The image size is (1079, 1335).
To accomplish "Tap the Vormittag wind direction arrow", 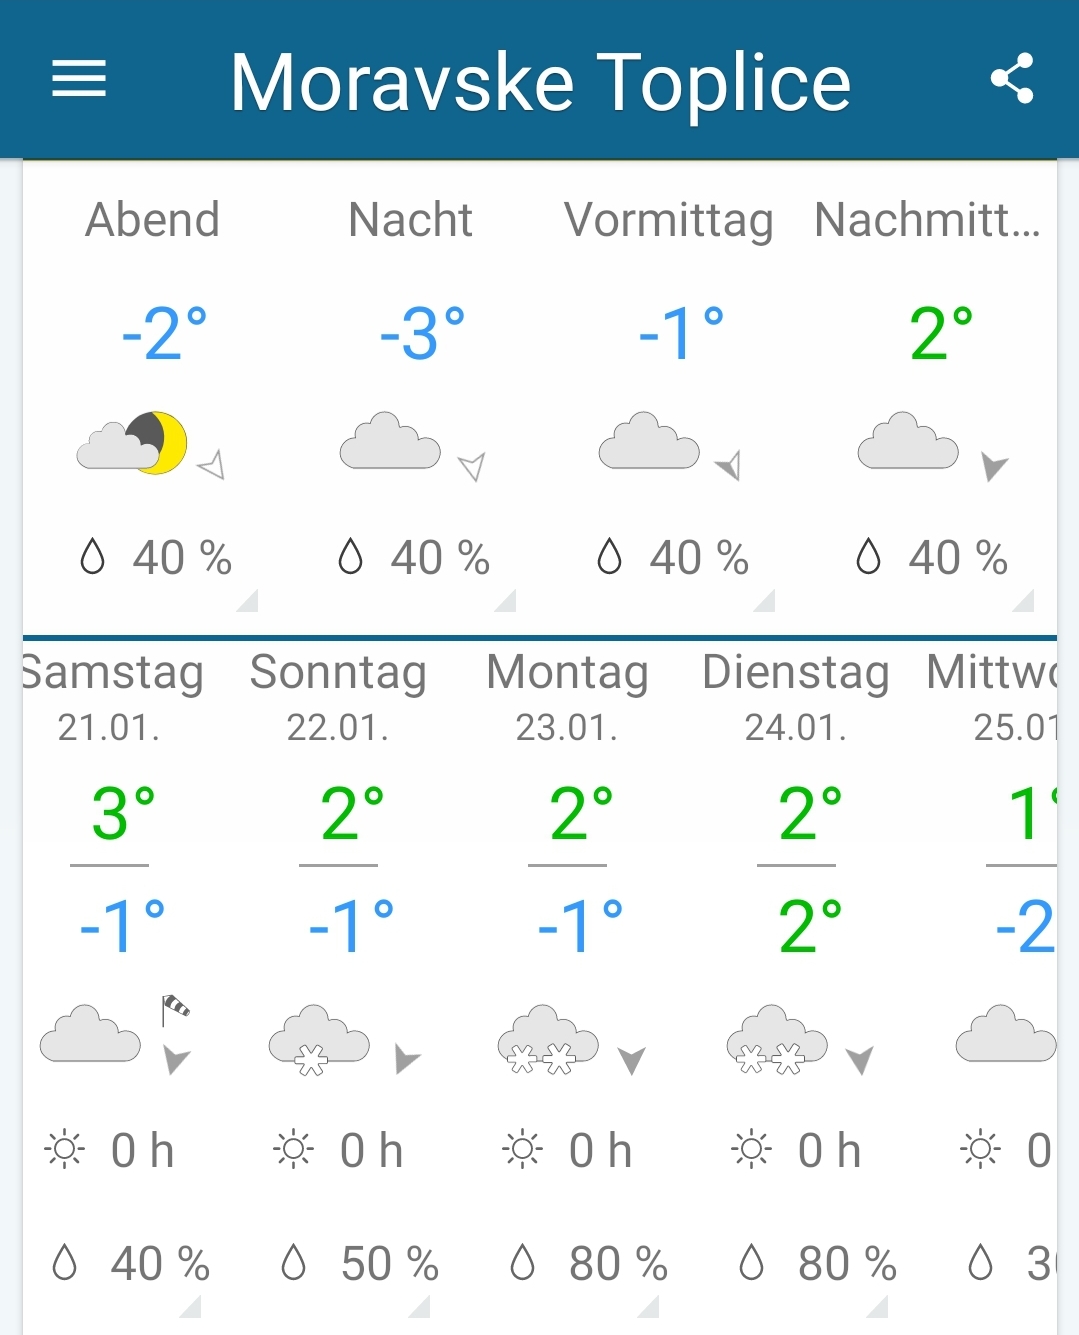I will pos(729,465).
